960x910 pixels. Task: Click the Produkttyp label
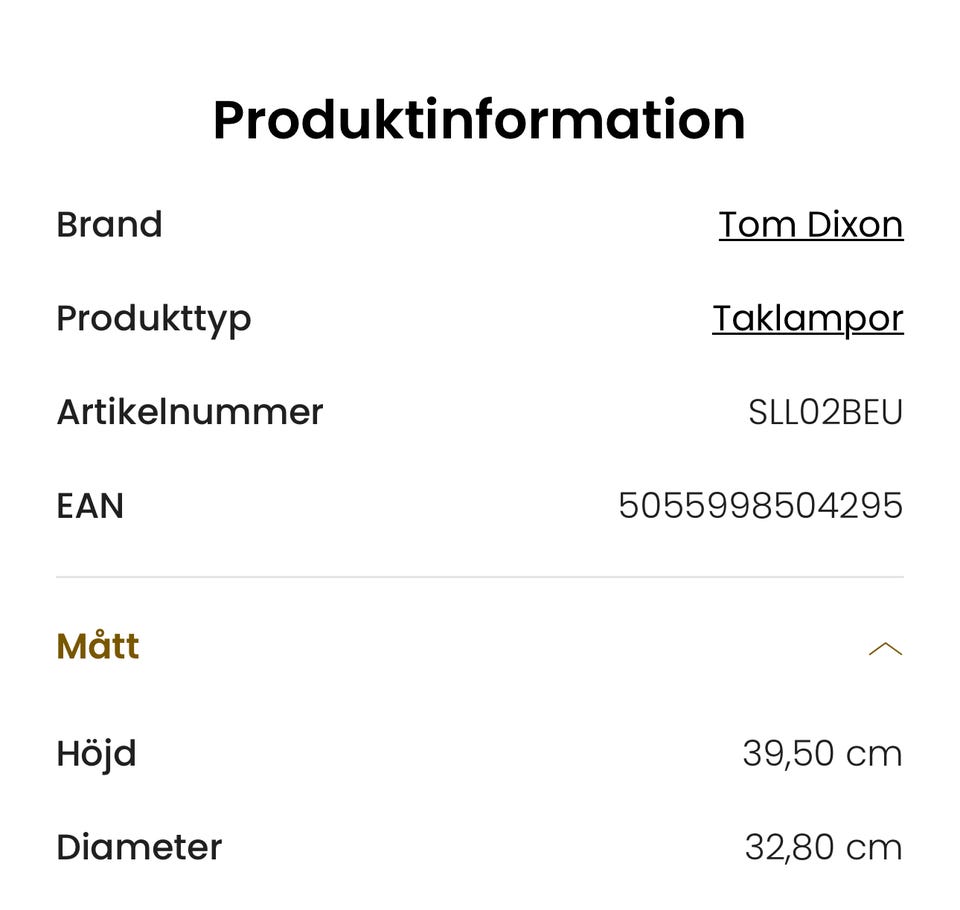153,319
